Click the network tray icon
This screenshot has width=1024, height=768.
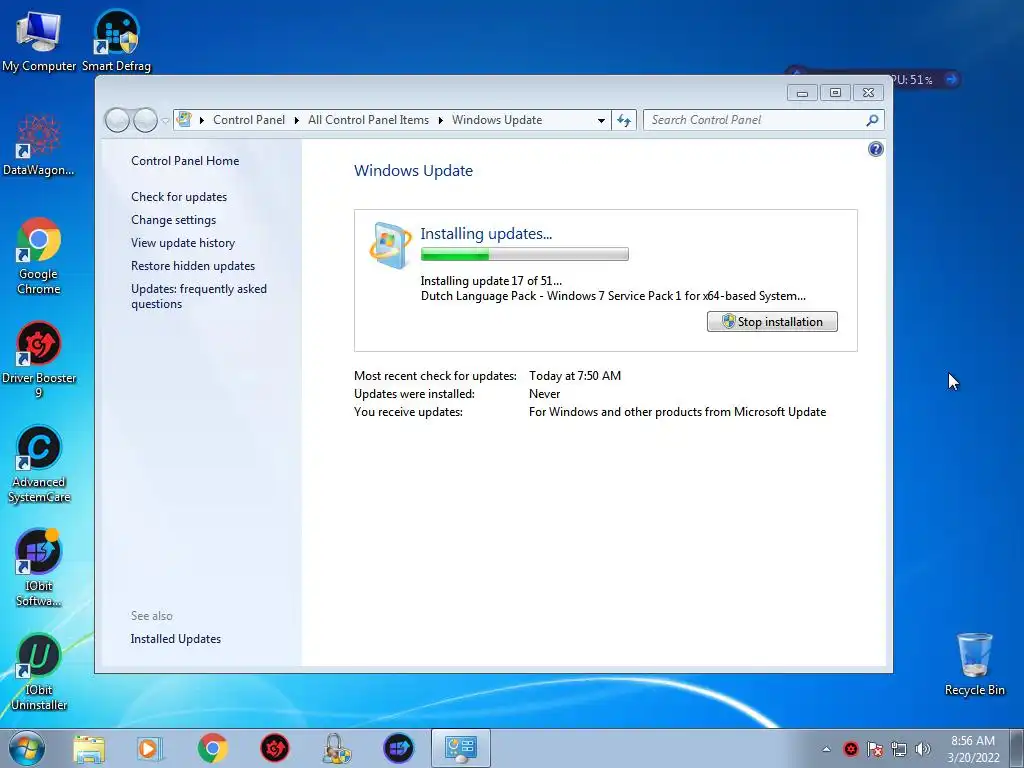[x=899, y=749]
